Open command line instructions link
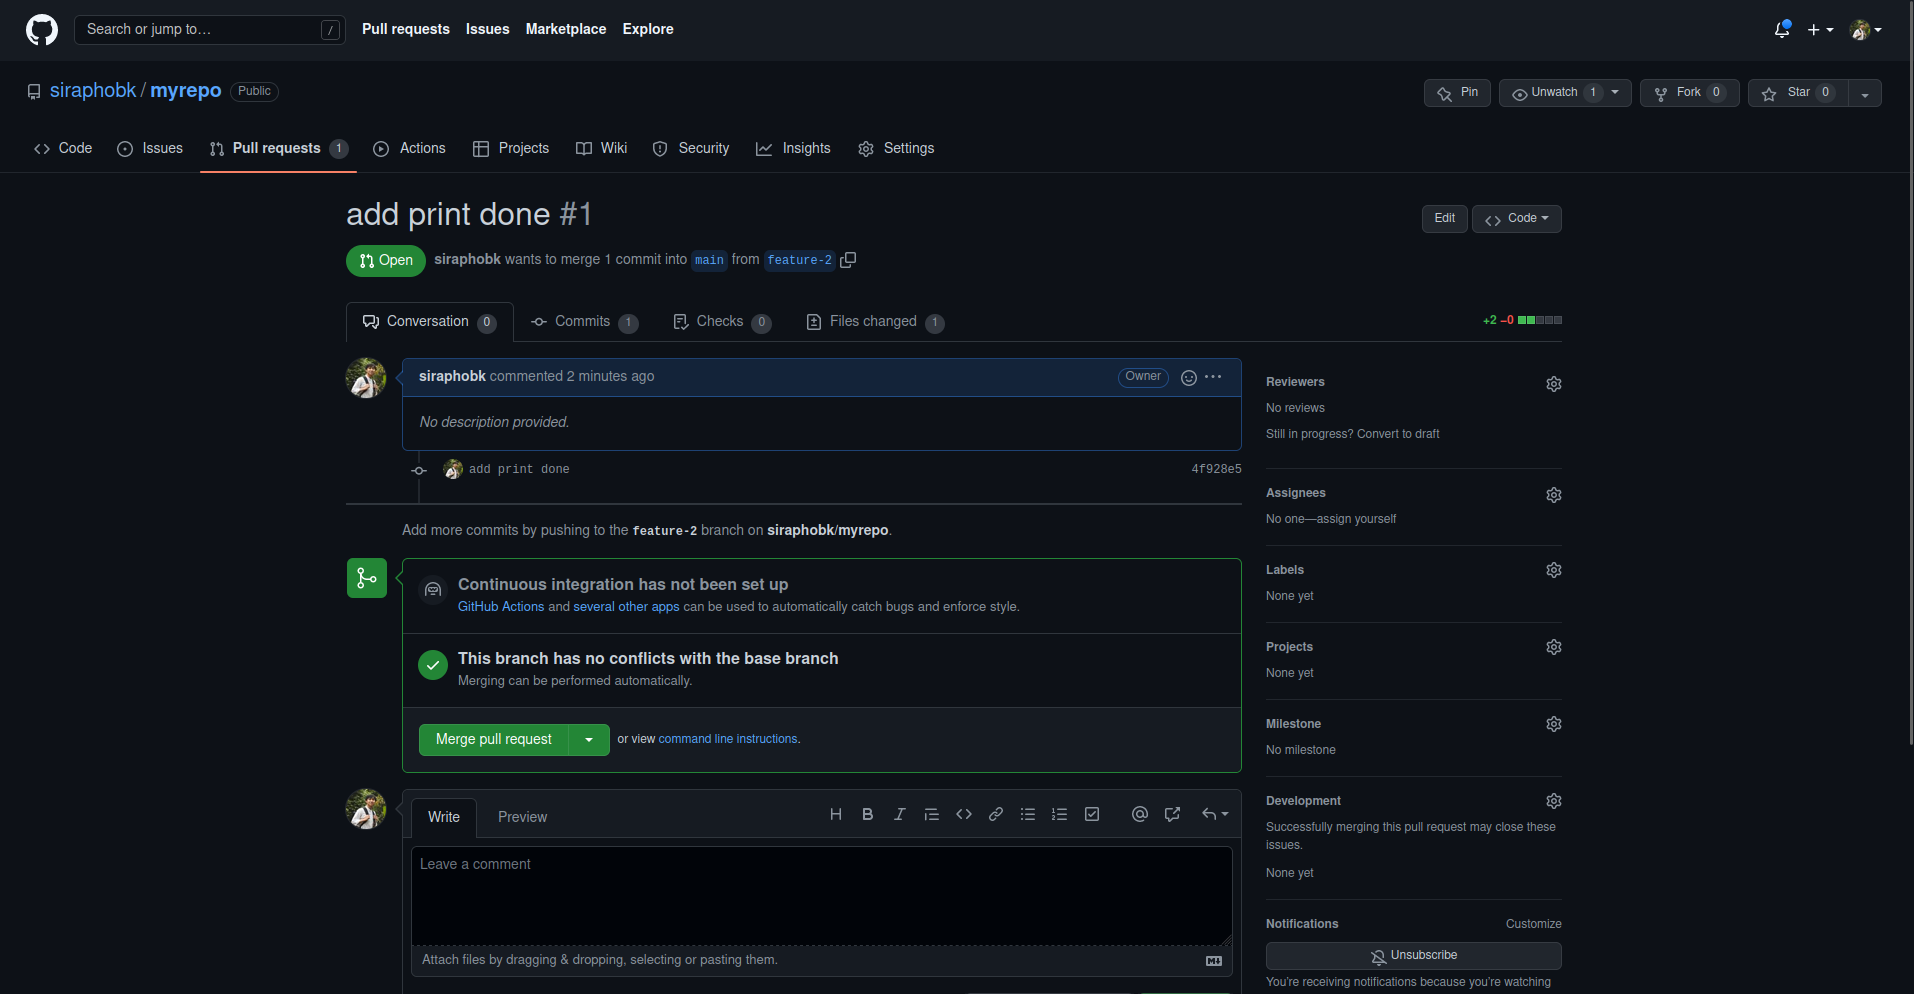Screen dimensions: 1914x994 [728, 740]
